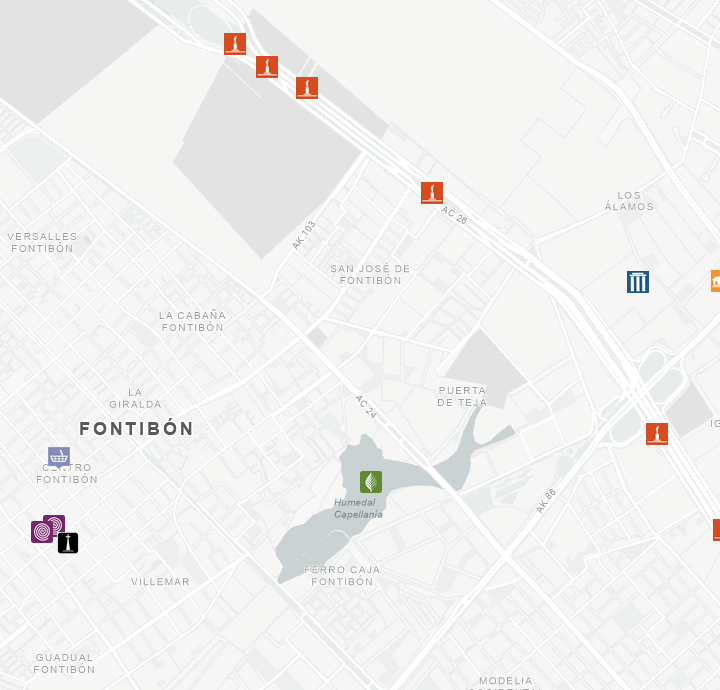Click the bold FONTIBÓN district label
Image resolution: width=720 pixels, height=690 pixels.
(x=136, y=429)
